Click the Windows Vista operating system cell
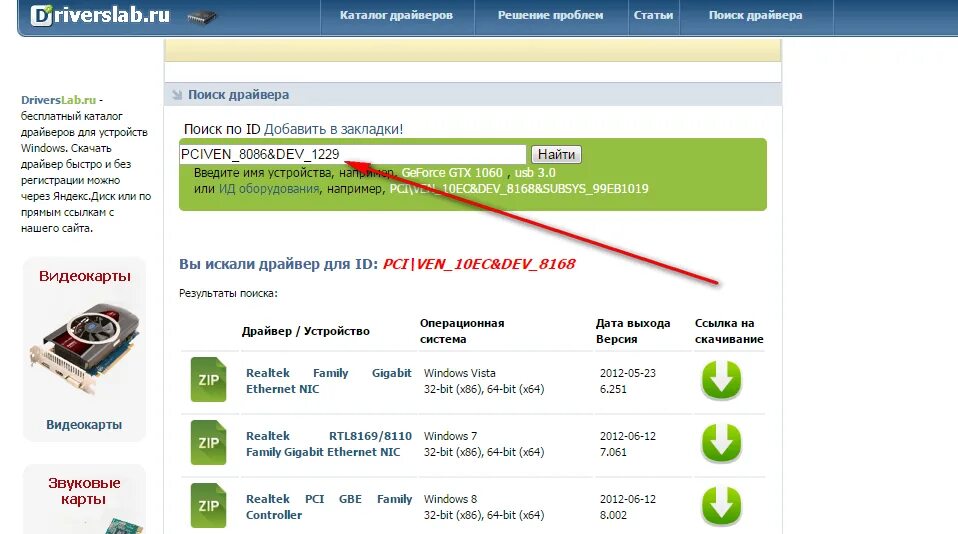The height and width of the screenshot is (534, 958). [x=484, y=381]
